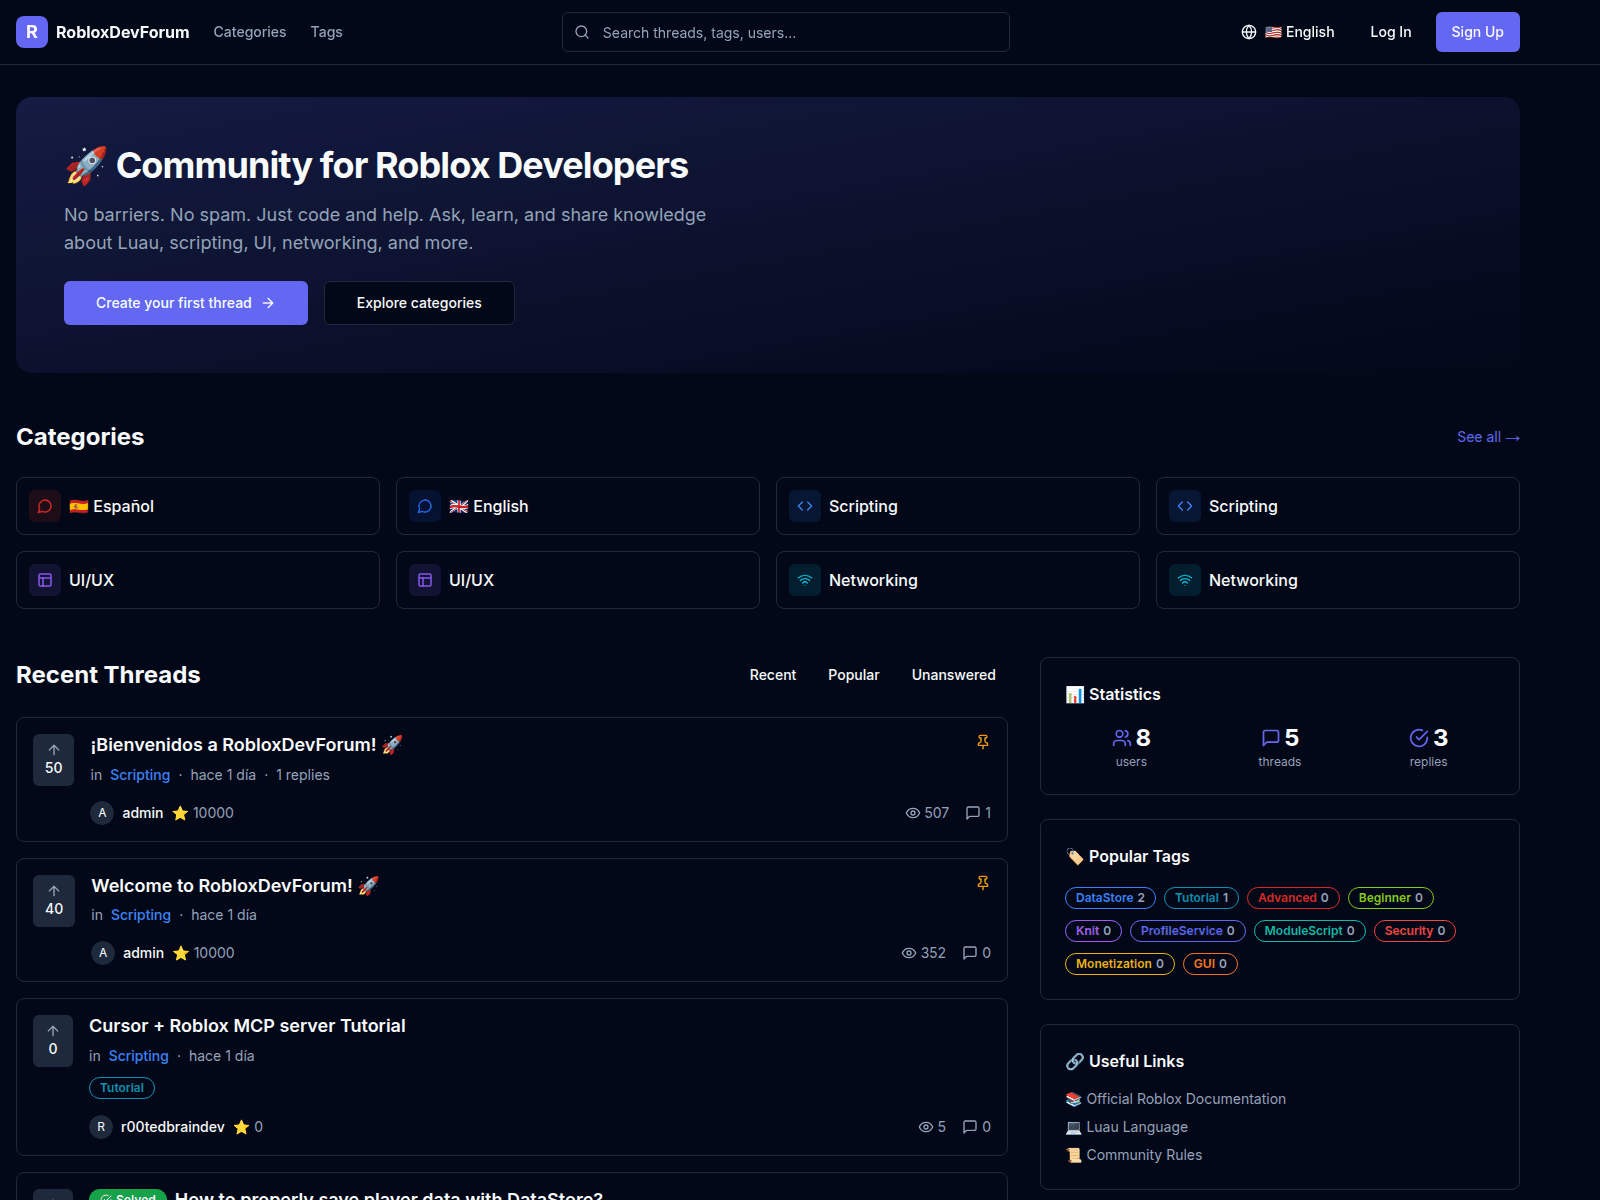Upvote the Welcome to RobloxDevForum! thread
1600x1200 pixels.
coord(54,901)
